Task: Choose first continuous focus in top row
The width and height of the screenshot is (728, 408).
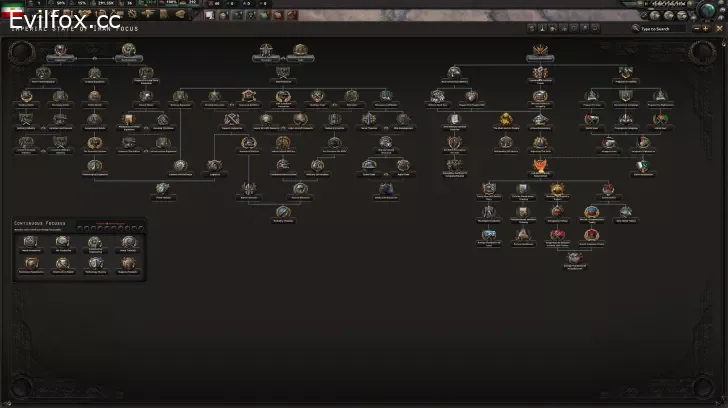Action: tap(30, 243)
